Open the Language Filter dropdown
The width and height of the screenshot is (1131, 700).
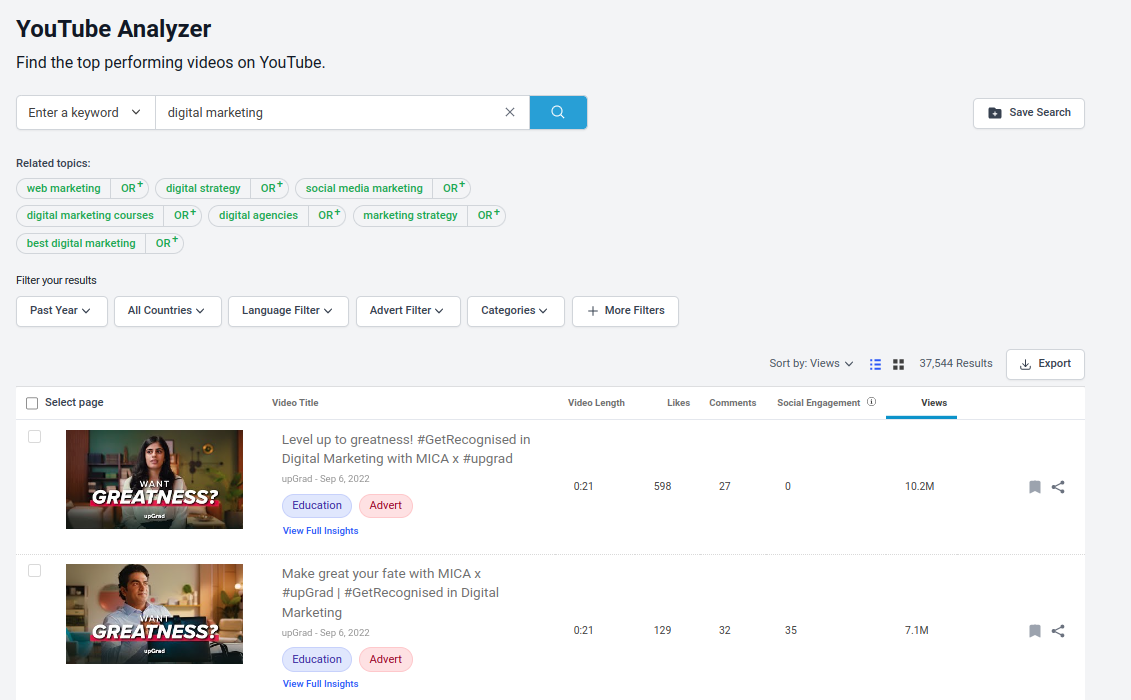point(288,311)
